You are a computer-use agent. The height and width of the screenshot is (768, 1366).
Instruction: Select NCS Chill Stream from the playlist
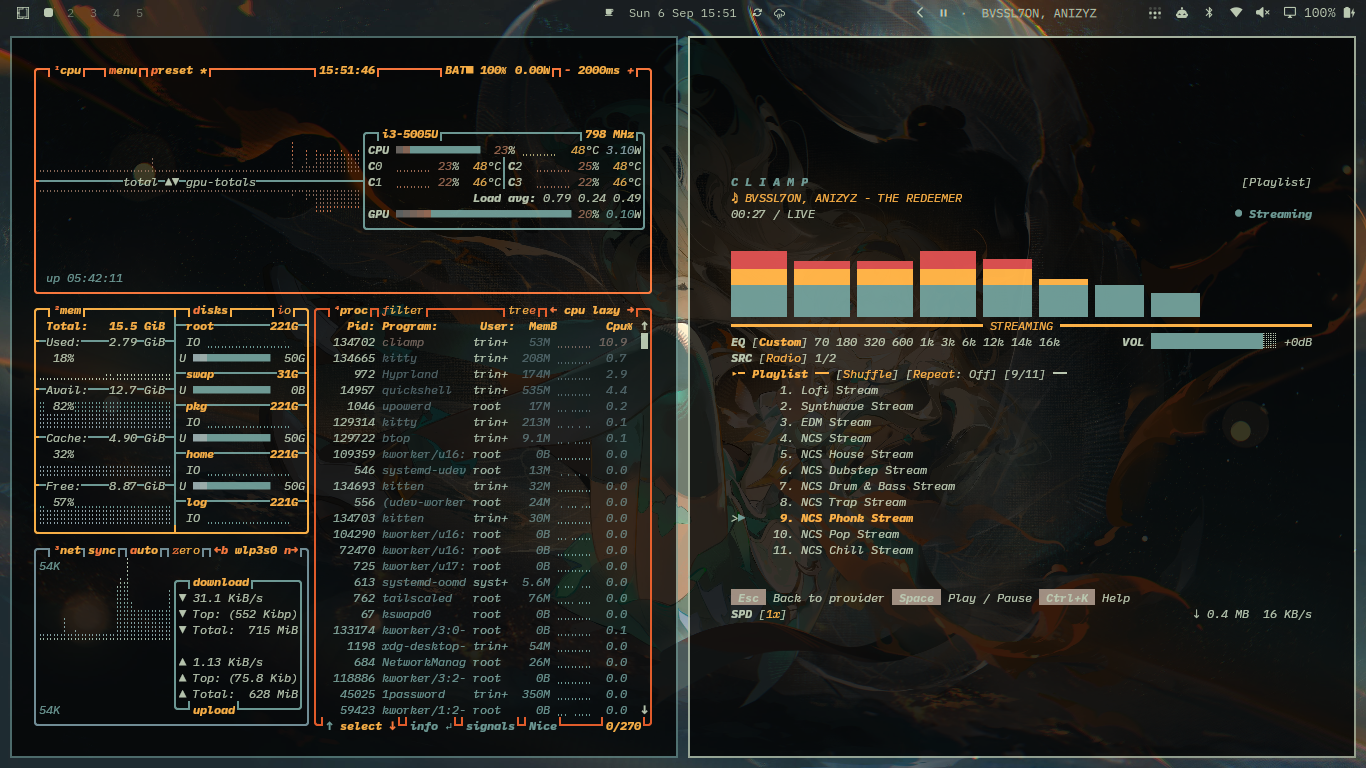click(842, 550)
